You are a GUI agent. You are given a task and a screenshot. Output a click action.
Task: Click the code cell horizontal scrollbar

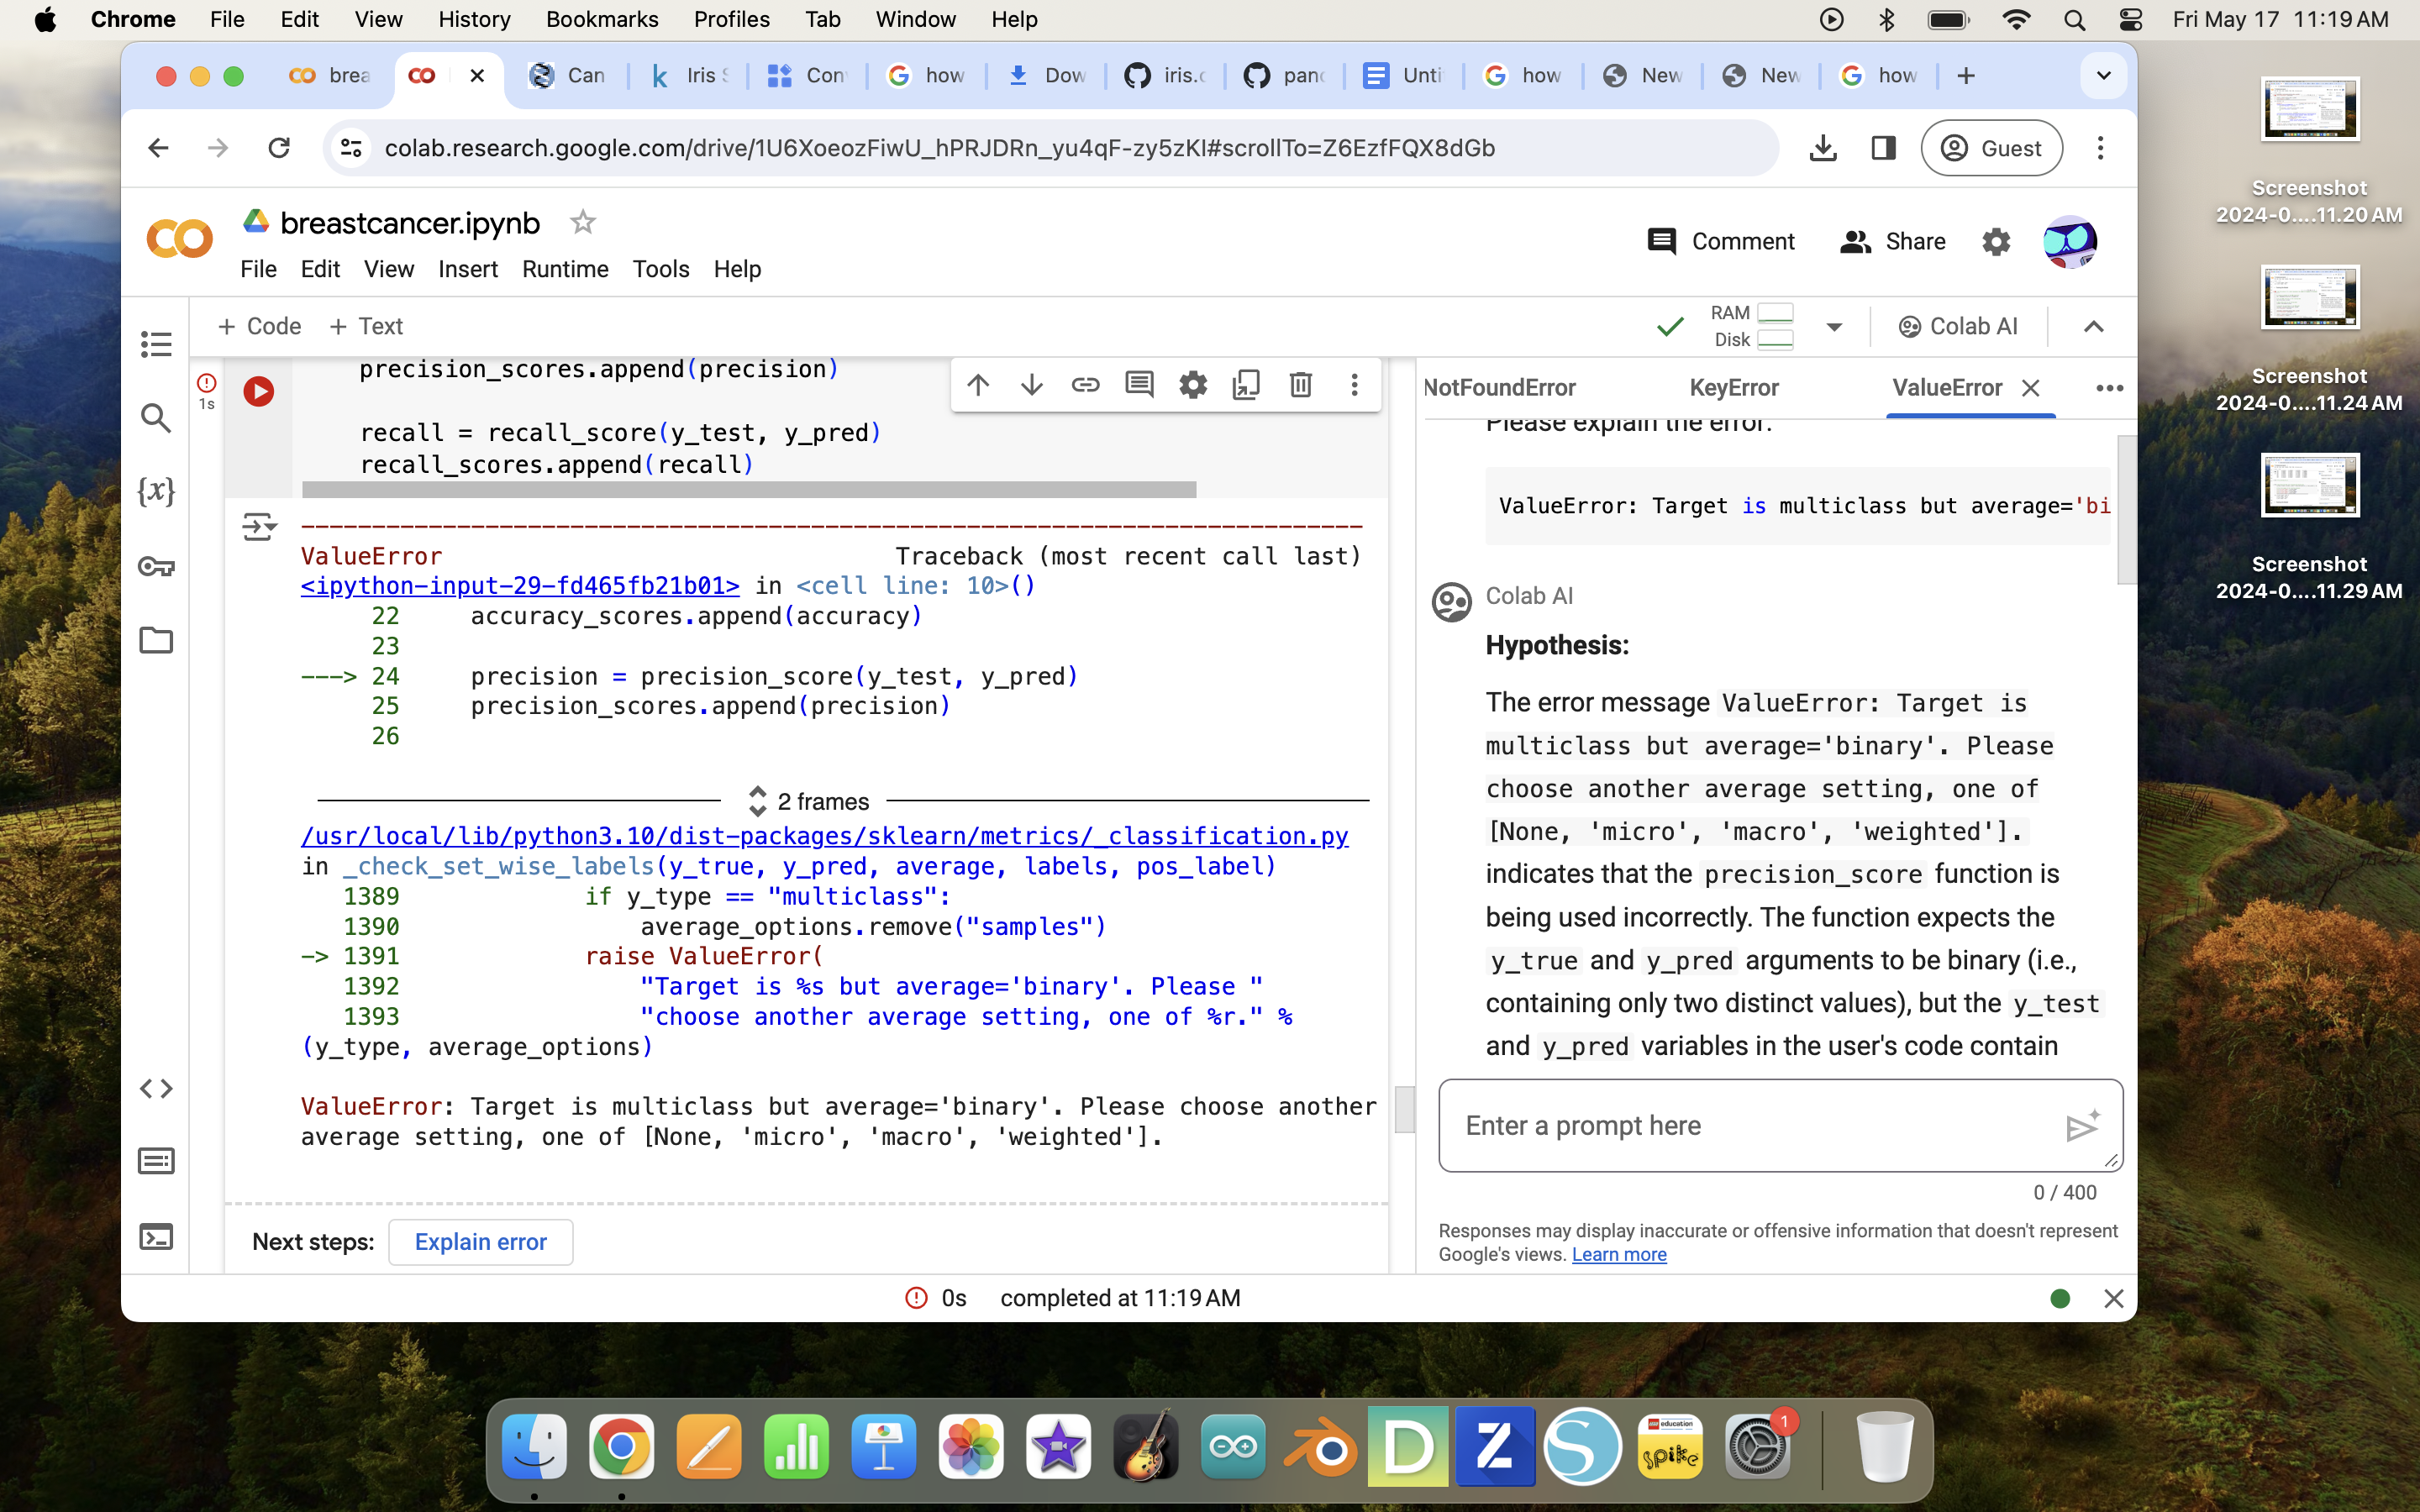tap(749, 490)
